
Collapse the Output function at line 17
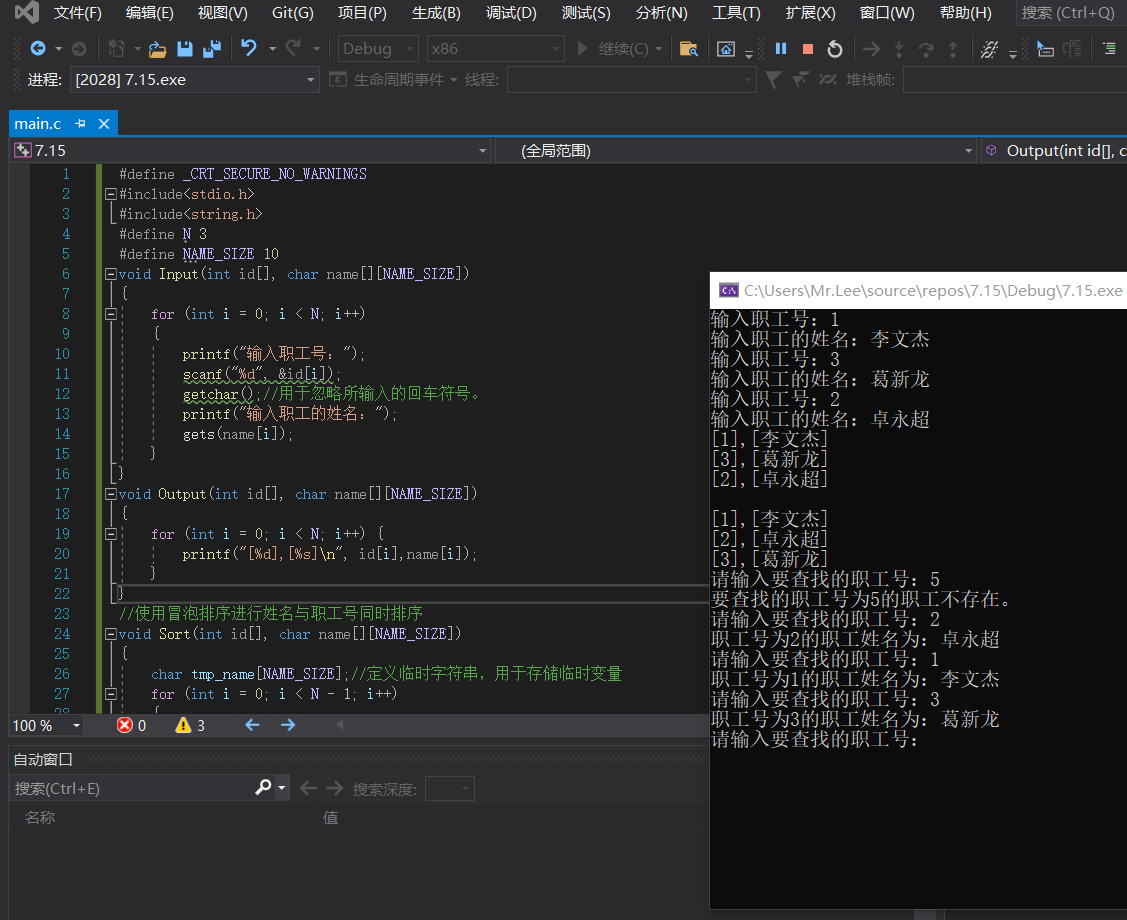111,494
